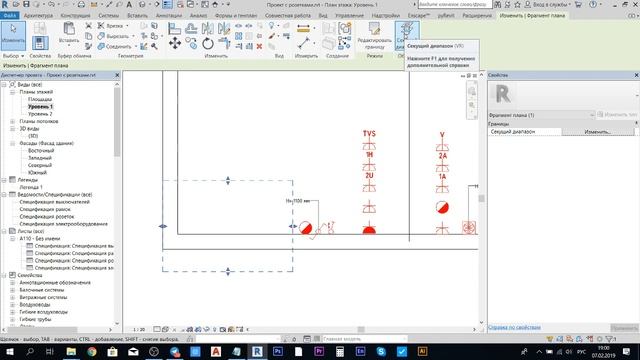Click the Применить button in Properties
640x360 pixels.
[x=624, y=328]
